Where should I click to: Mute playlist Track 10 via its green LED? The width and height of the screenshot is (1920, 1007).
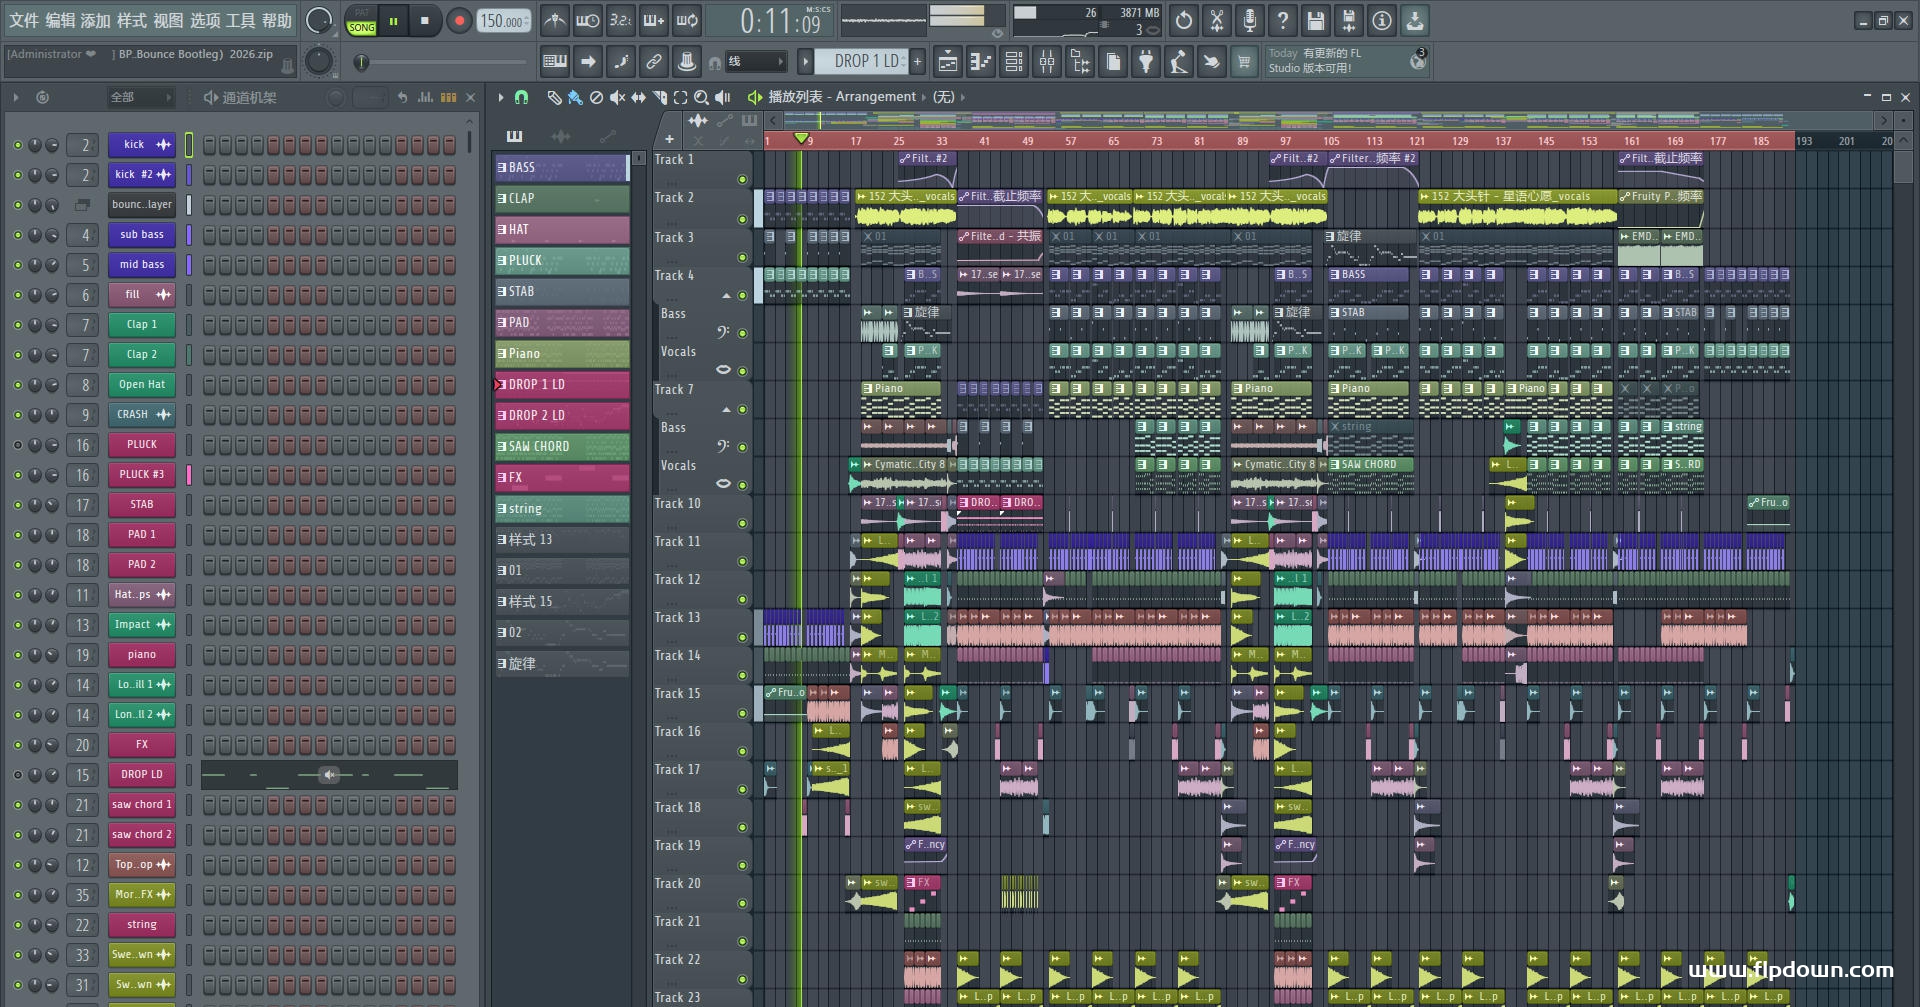(742, 523)
